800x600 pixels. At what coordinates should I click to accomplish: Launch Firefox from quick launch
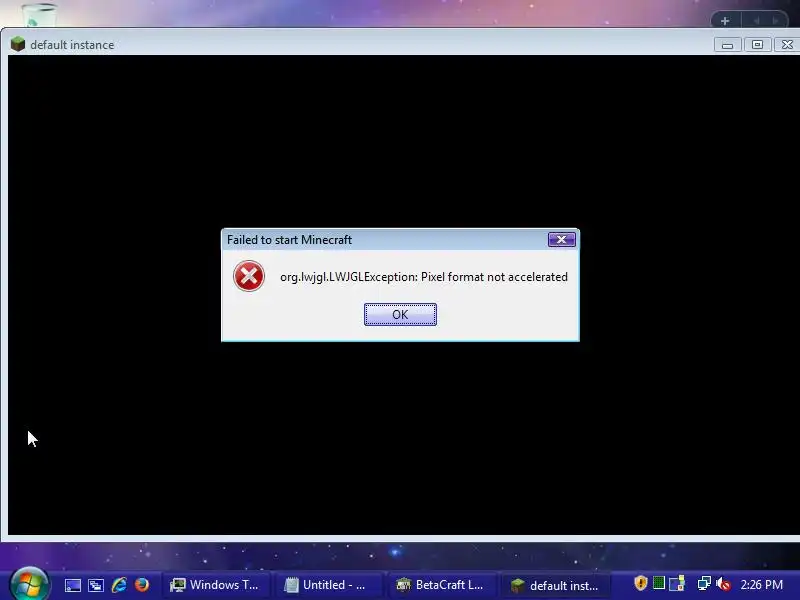tap(142, 584)
